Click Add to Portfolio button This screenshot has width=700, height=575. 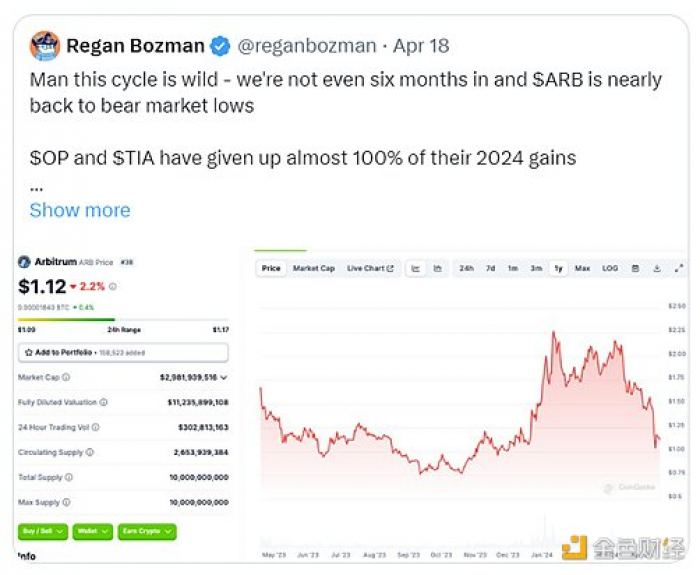click(x=123, y=353)
